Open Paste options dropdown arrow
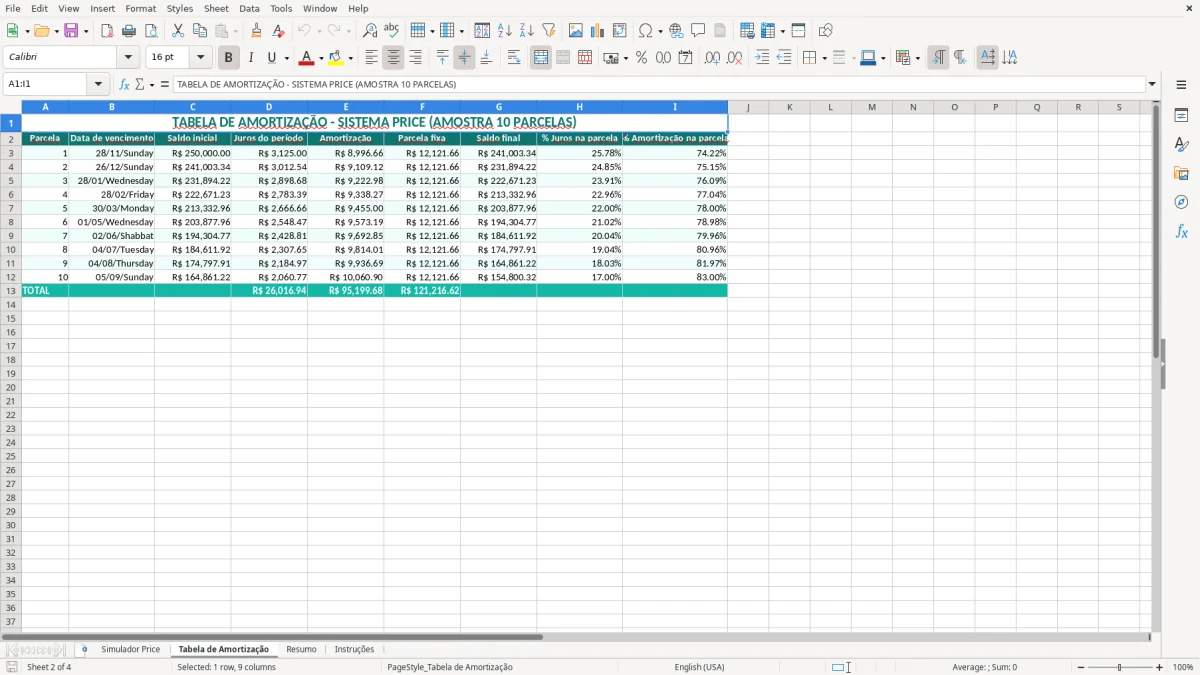This screenshot has height=675, width=1200. [x=235, y=31]
